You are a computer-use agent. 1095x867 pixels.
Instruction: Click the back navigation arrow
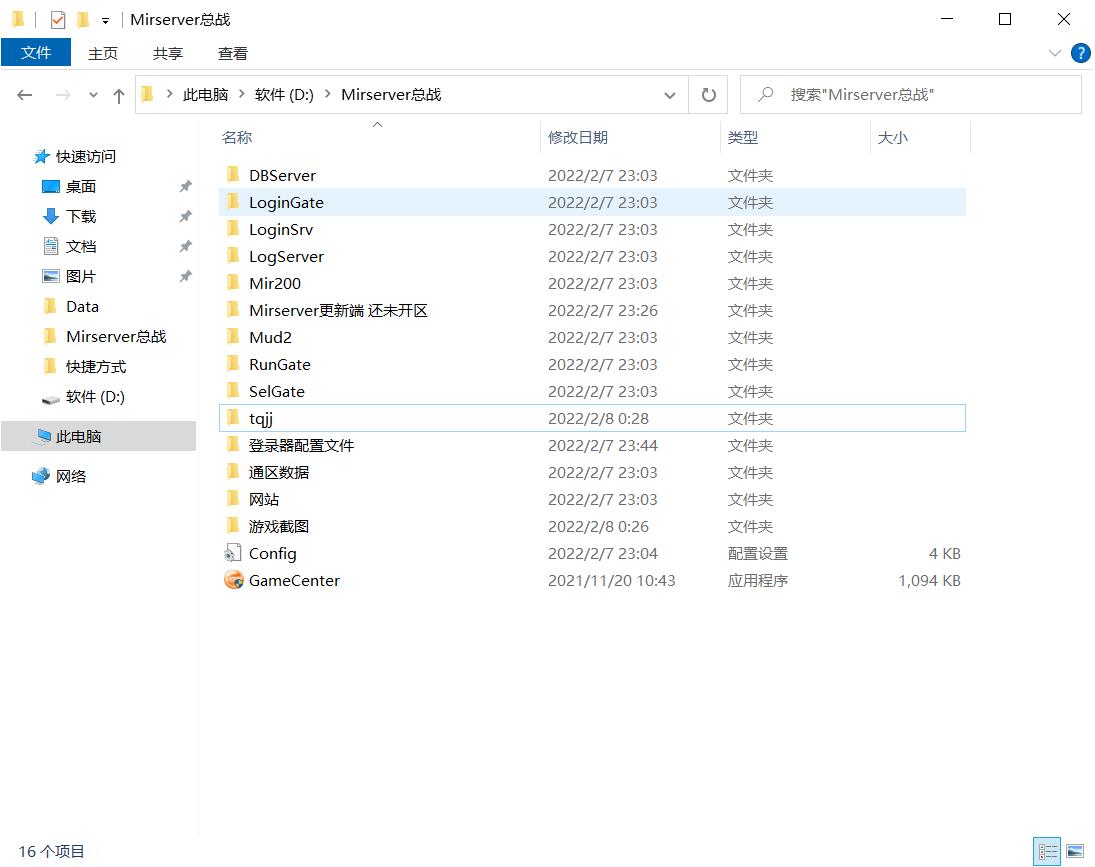point(25,95)
